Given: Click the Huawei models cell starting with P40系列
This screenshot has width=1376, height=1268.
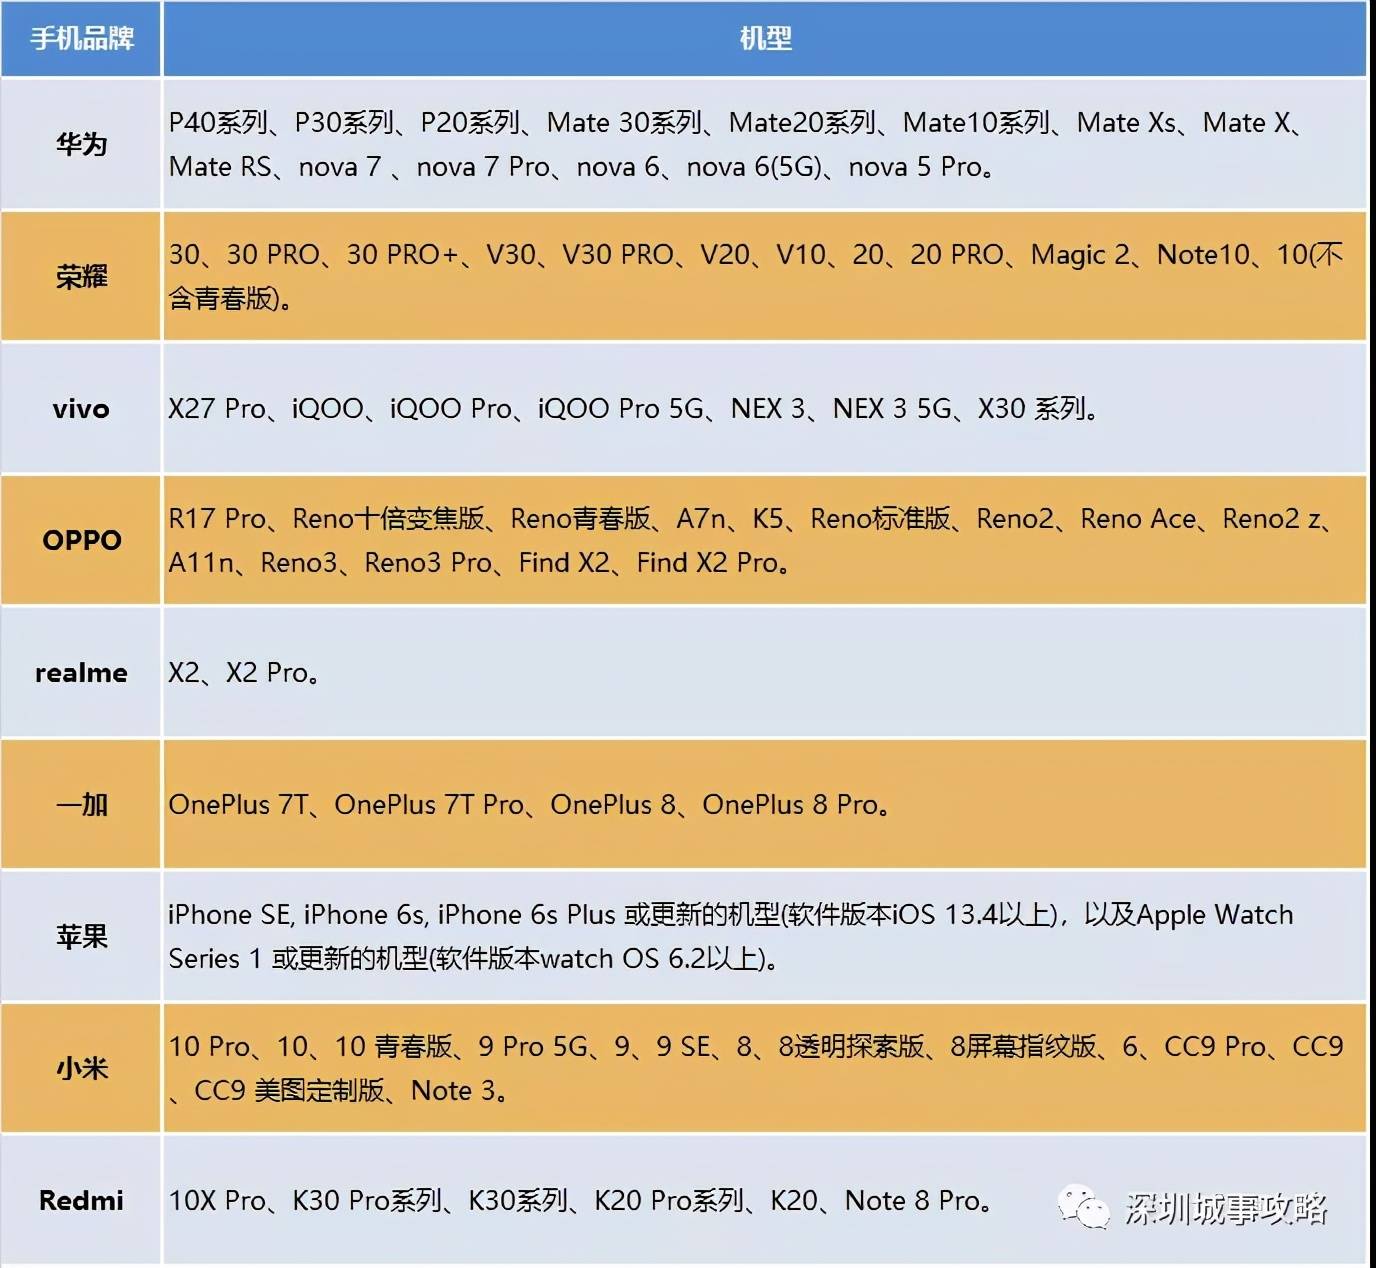Looking at the screenshot, I should pos(765,145).
